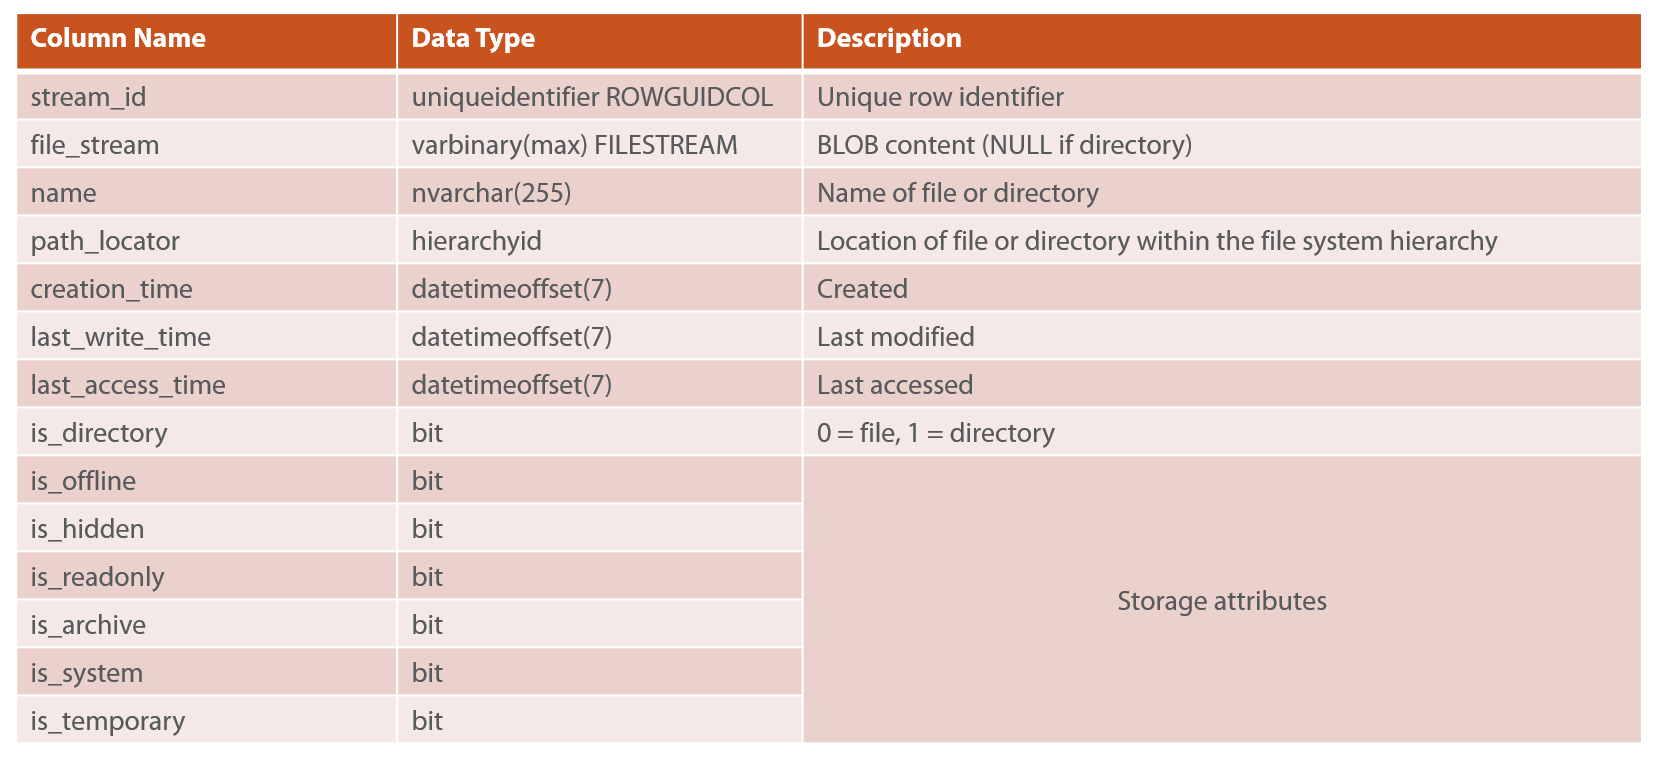The image size is (1658, 764).
Task: Click the hierarchyid data type cell
Action: [600, 241]
